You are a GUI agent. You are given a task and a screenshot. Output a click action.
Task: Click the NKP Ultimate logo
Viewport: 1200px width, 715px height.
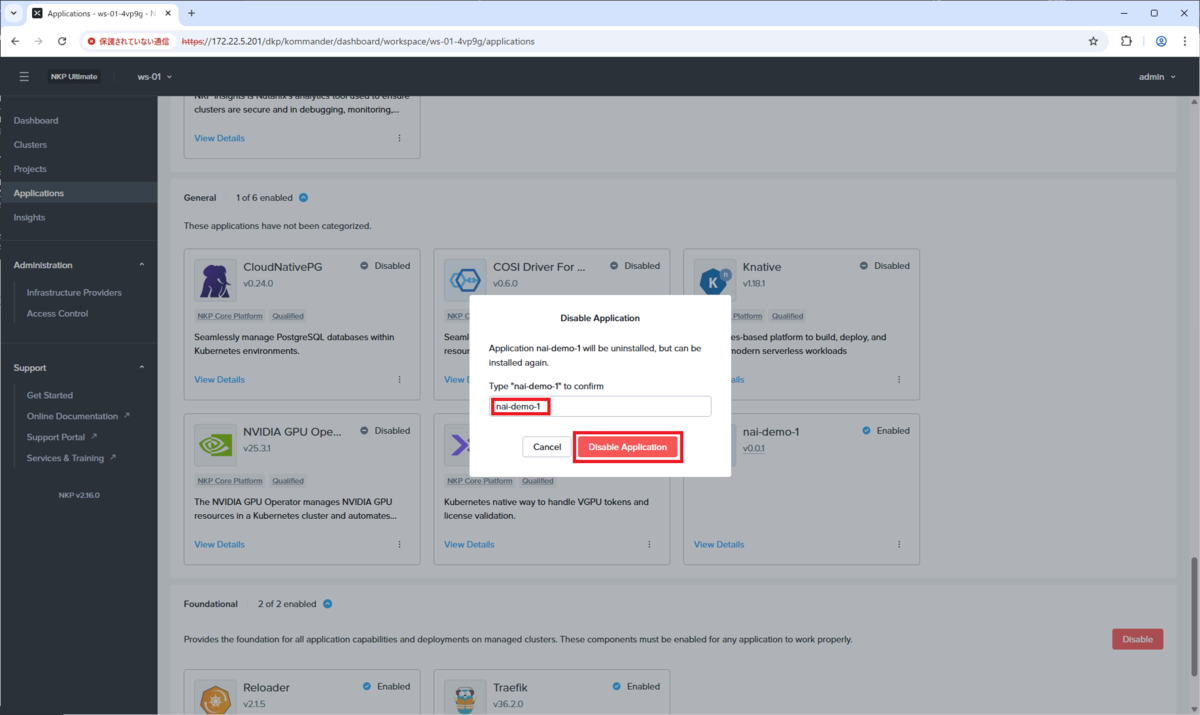click(x=74, y=76)
